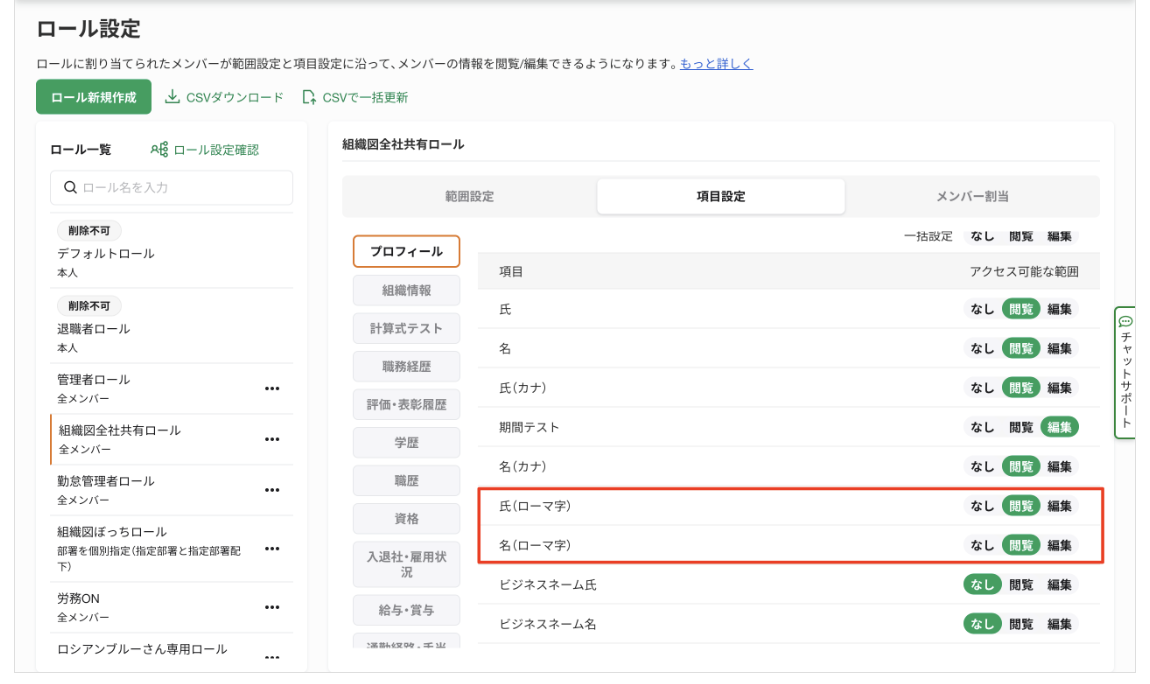Open the chat support bubble icon
1150x684 pixels.
coord(1125,321)
